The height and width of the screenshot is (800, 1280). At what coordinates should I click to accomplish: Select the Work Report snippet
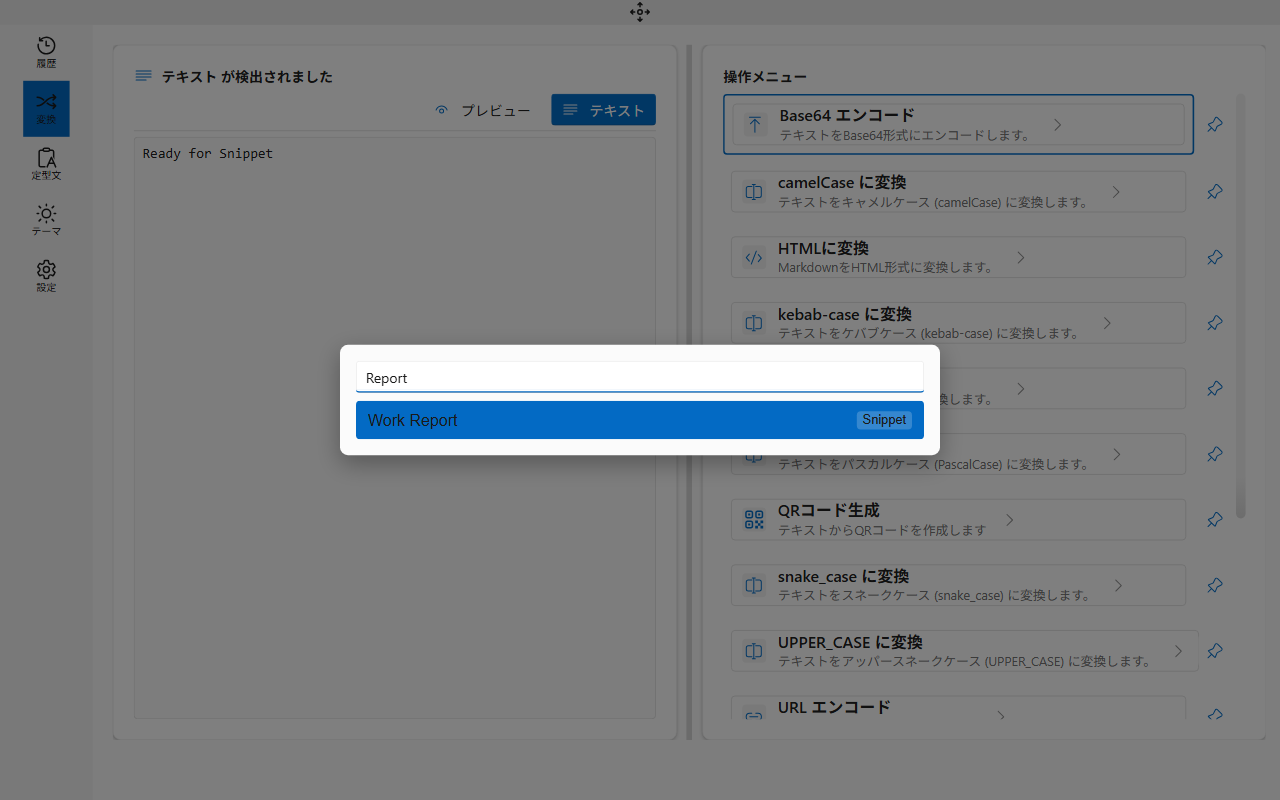(x=640, y=419)
